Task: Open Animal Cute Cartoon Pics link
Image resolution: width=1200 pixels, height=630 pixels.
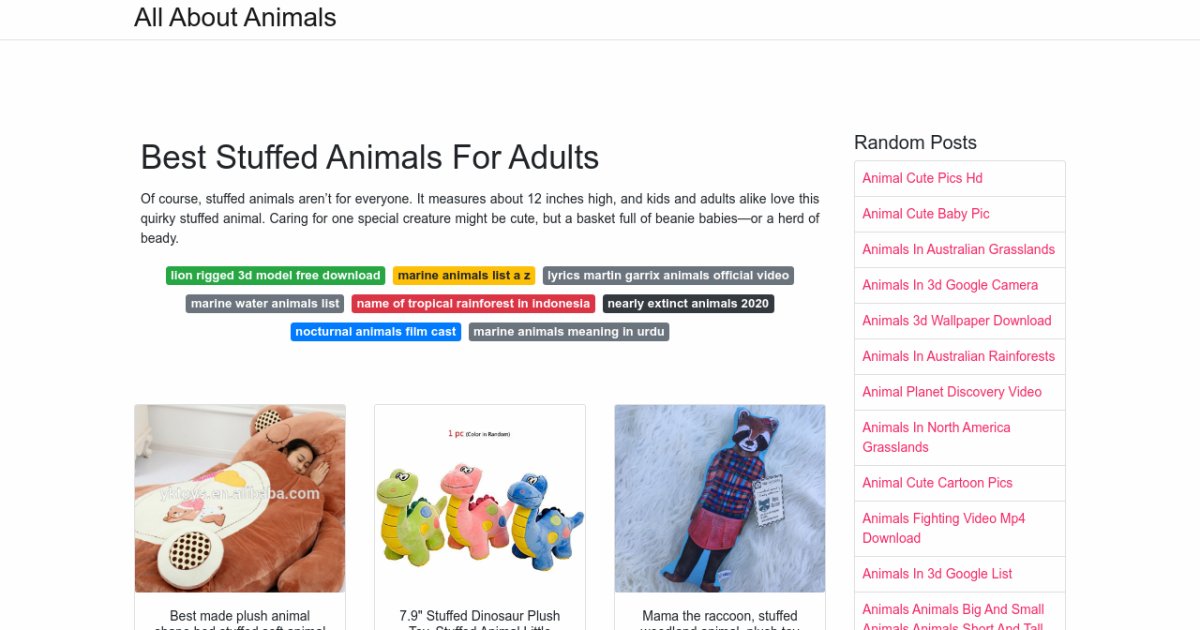Action: pyautogui.click(x=937, y=483)
